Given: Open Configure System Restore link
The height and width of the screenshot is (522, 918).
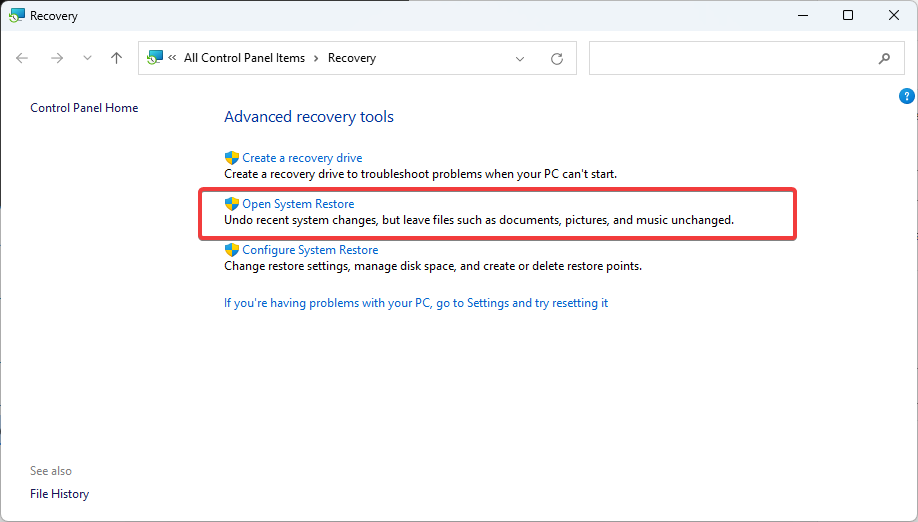Looking at the screenshot, I should click(310, 250).
